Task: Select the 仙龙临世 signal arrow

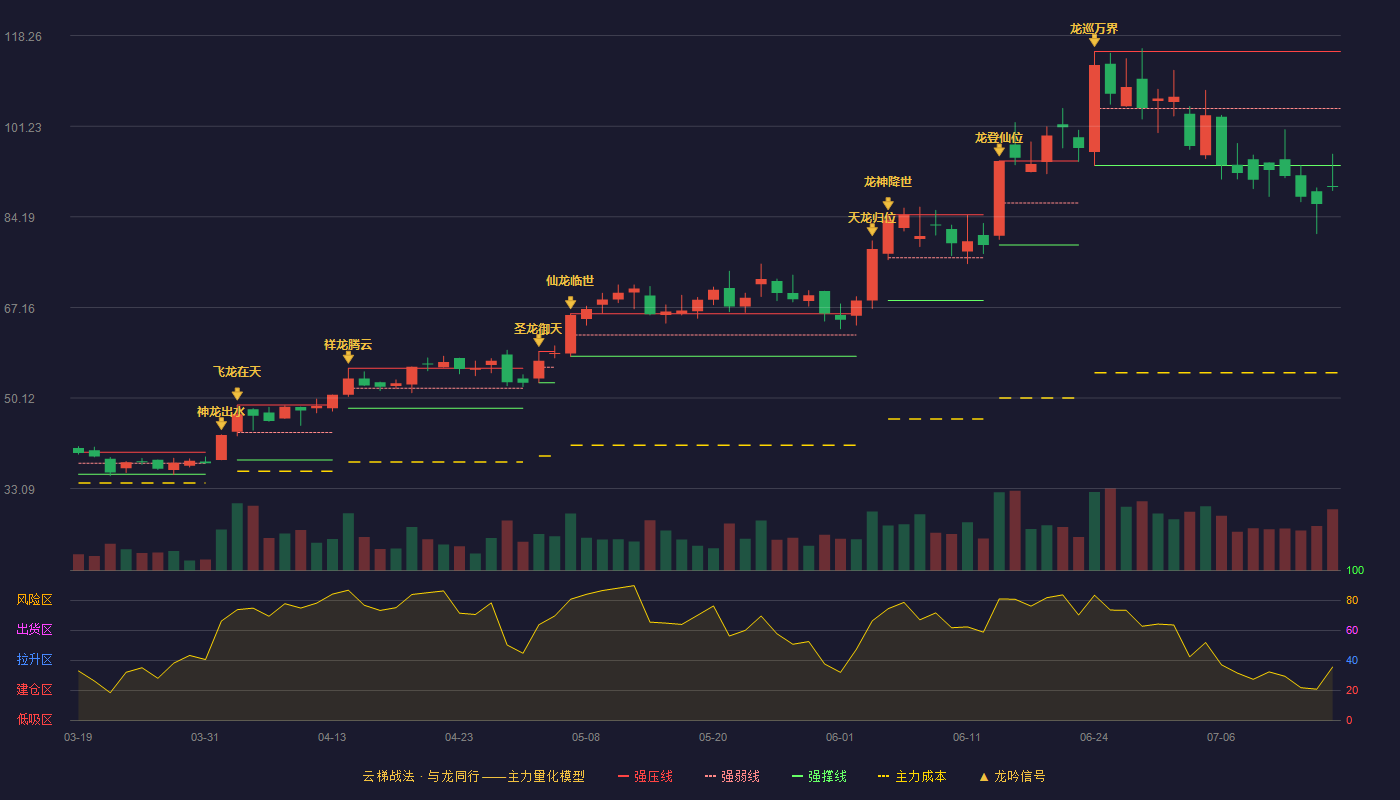Action: tap(570, 303)
